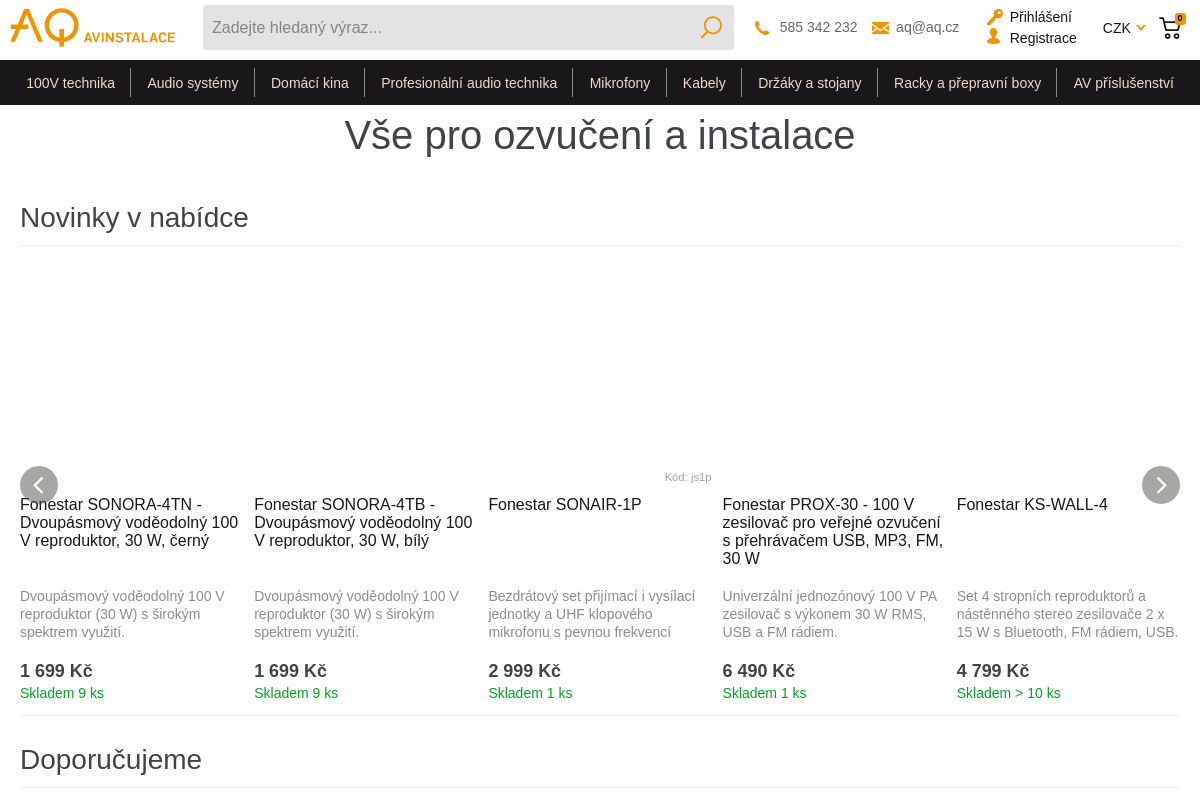Click the 4 799 Kč price
The image size is (1200, 800).
(x=992, y=671)
